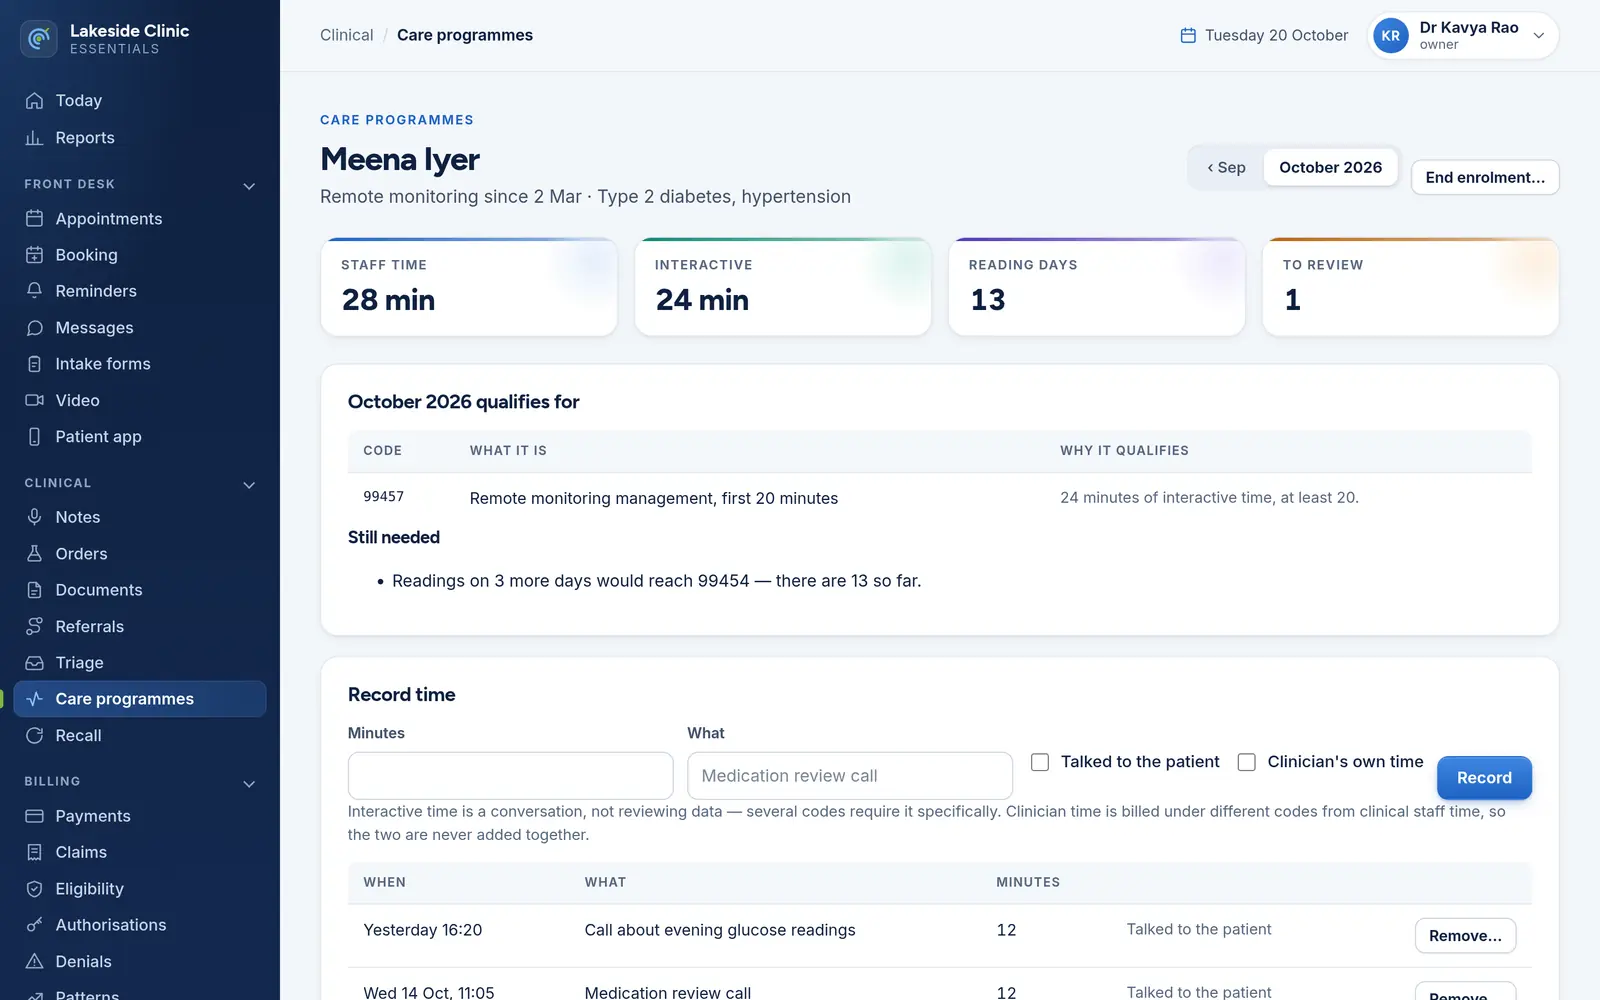Open the Payments card icon
1600x1000 pixels.
tap(35, 816)
